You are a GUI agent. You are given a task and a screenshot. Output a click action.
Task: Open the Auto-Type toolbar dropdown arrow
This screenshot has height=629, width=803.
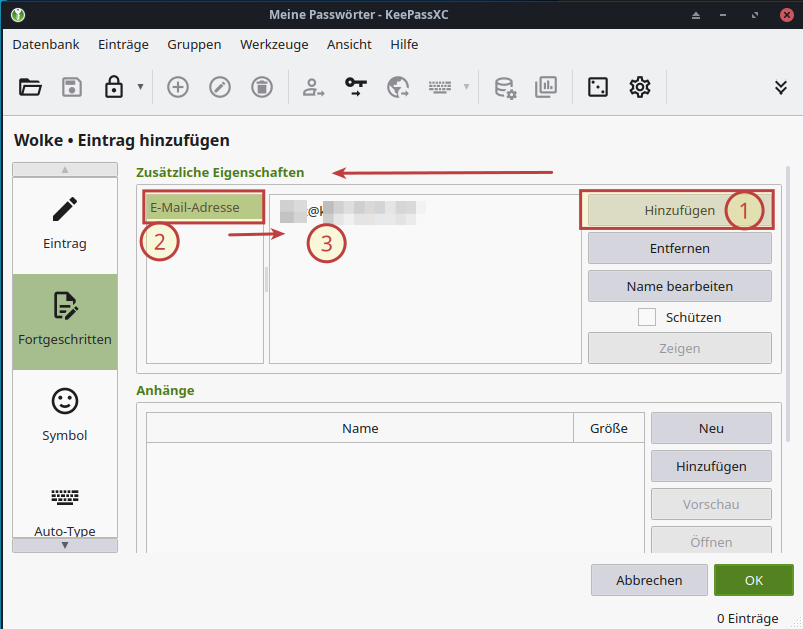pos(466,87)
